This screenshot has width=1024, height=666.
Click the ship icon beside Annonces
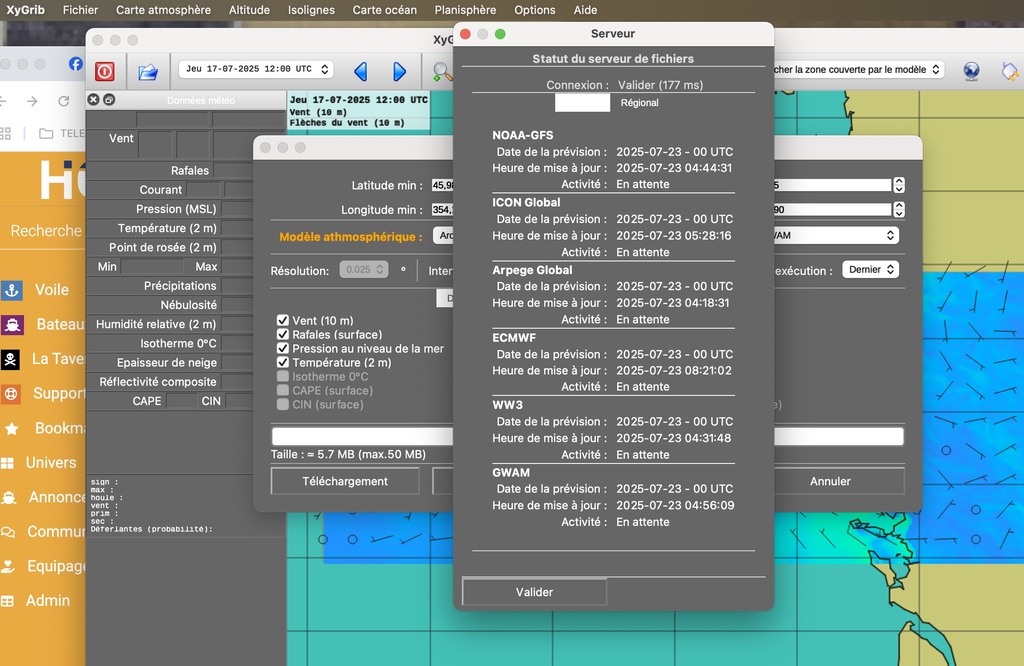(8, 498)
